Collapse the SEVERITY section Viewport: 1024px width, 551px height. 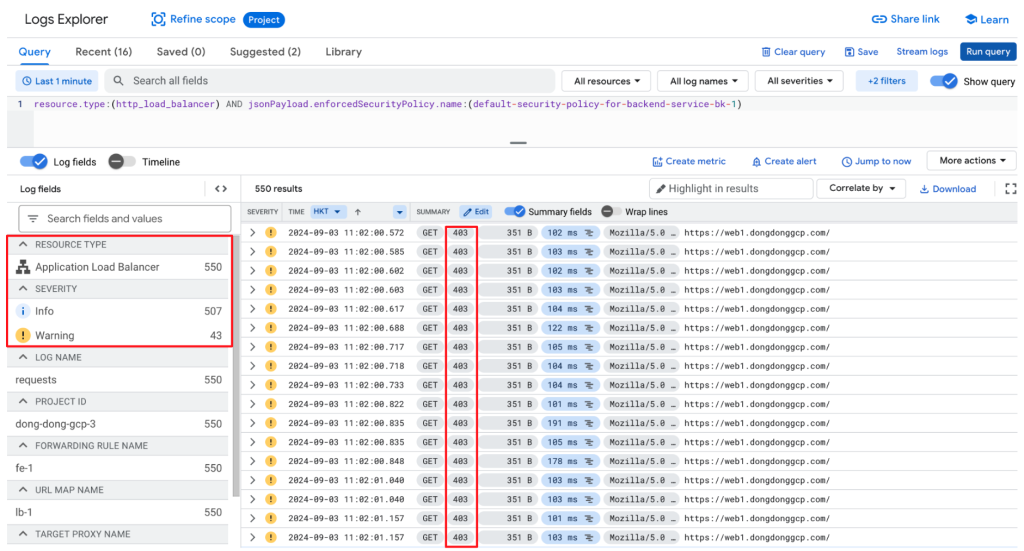[x=23, y=289]
